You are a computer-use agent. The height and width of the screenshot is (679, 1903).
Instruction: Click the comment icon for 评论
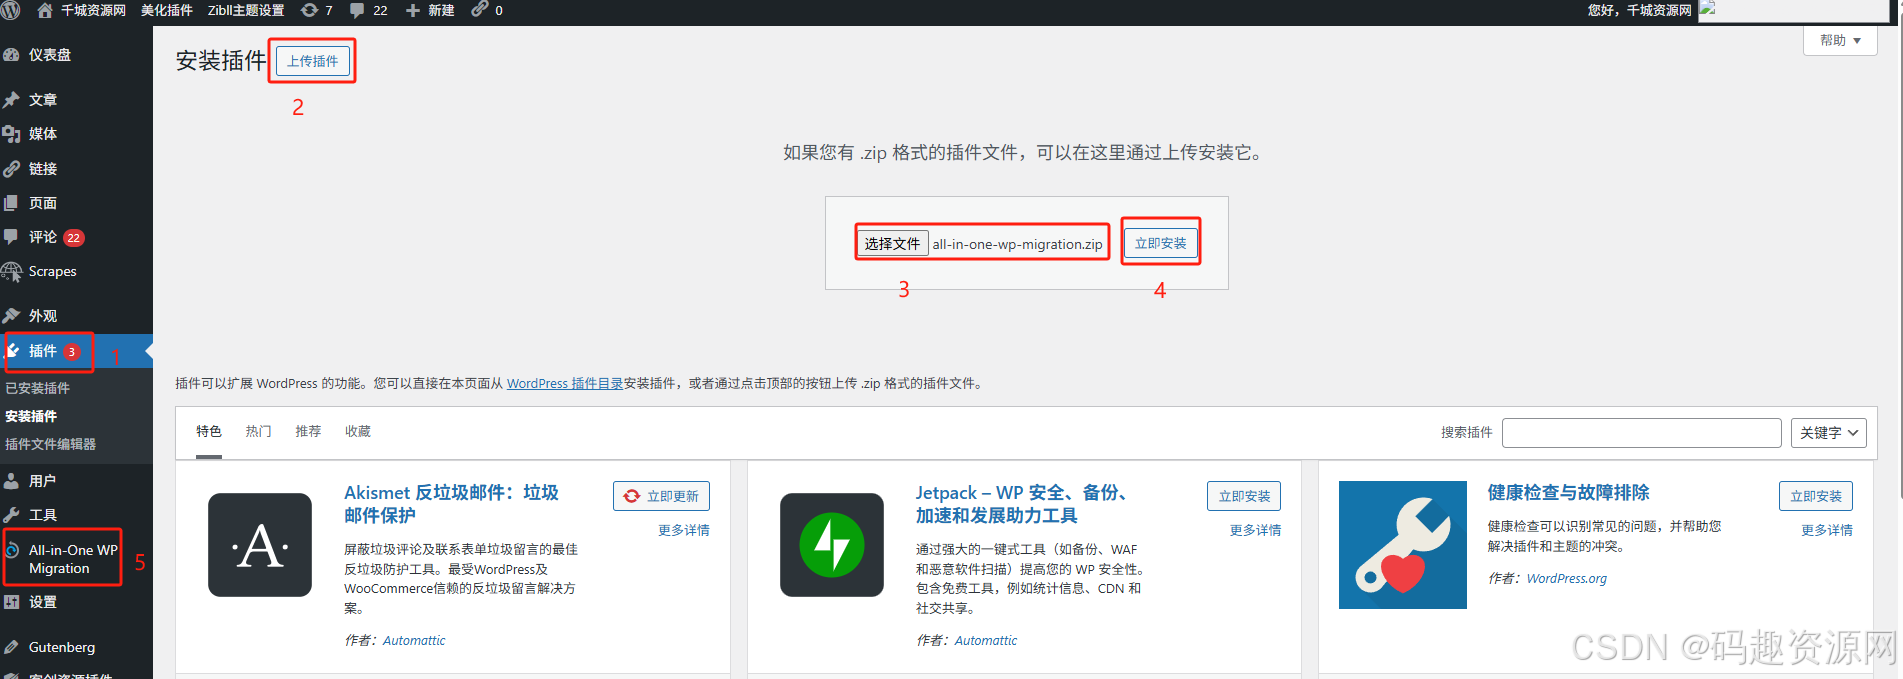click(12, 237)
